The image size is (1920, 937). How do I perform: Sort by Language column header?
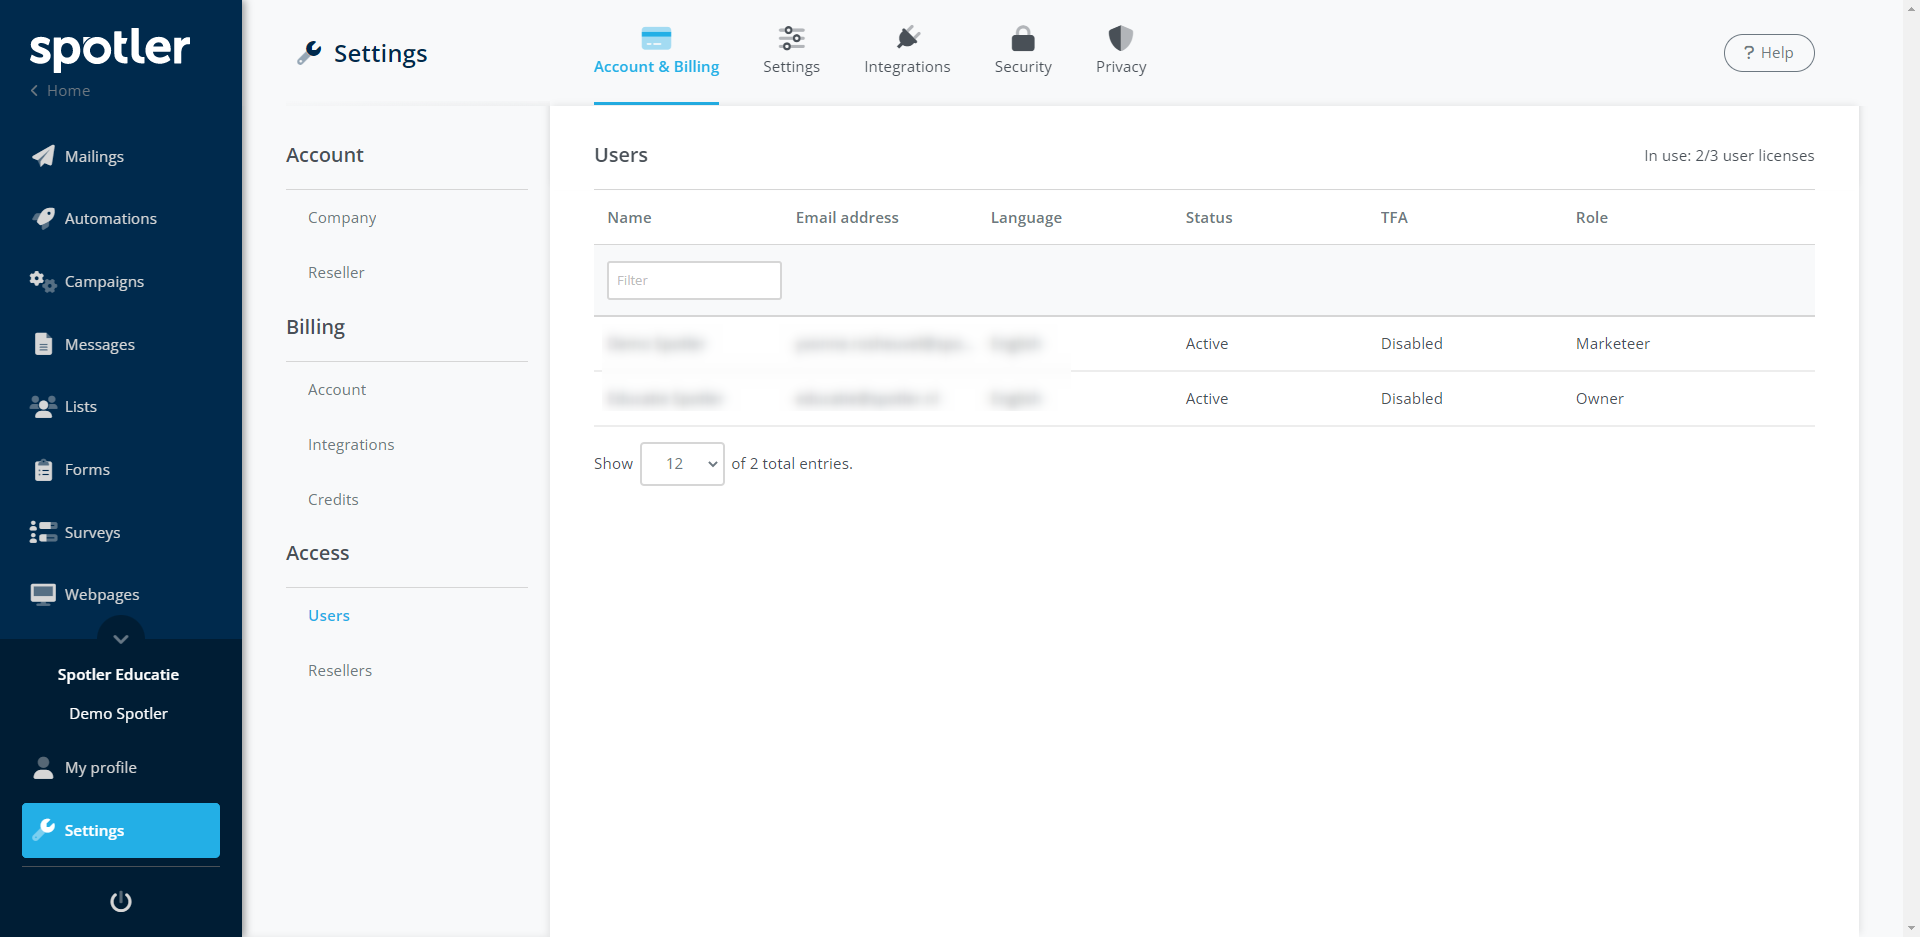pyautogui.click(x=1026, y=218)
